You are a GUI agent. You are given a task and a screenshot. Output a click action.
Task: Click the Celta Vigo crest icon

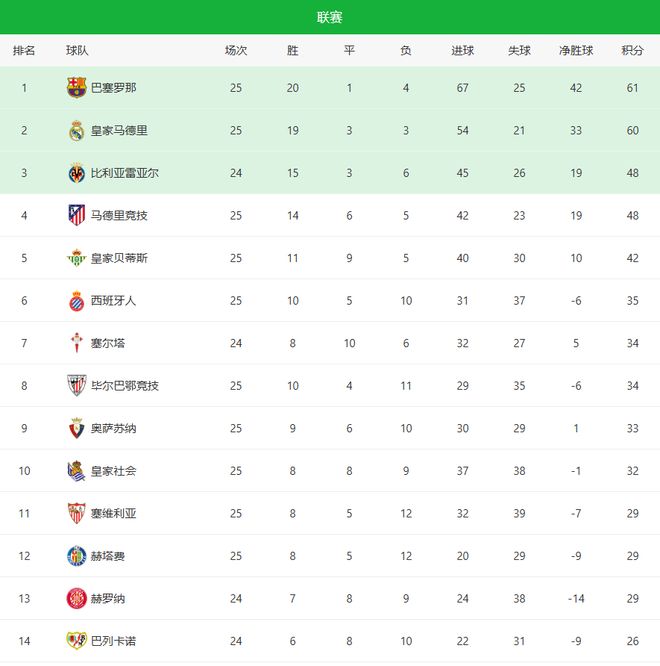76,343
